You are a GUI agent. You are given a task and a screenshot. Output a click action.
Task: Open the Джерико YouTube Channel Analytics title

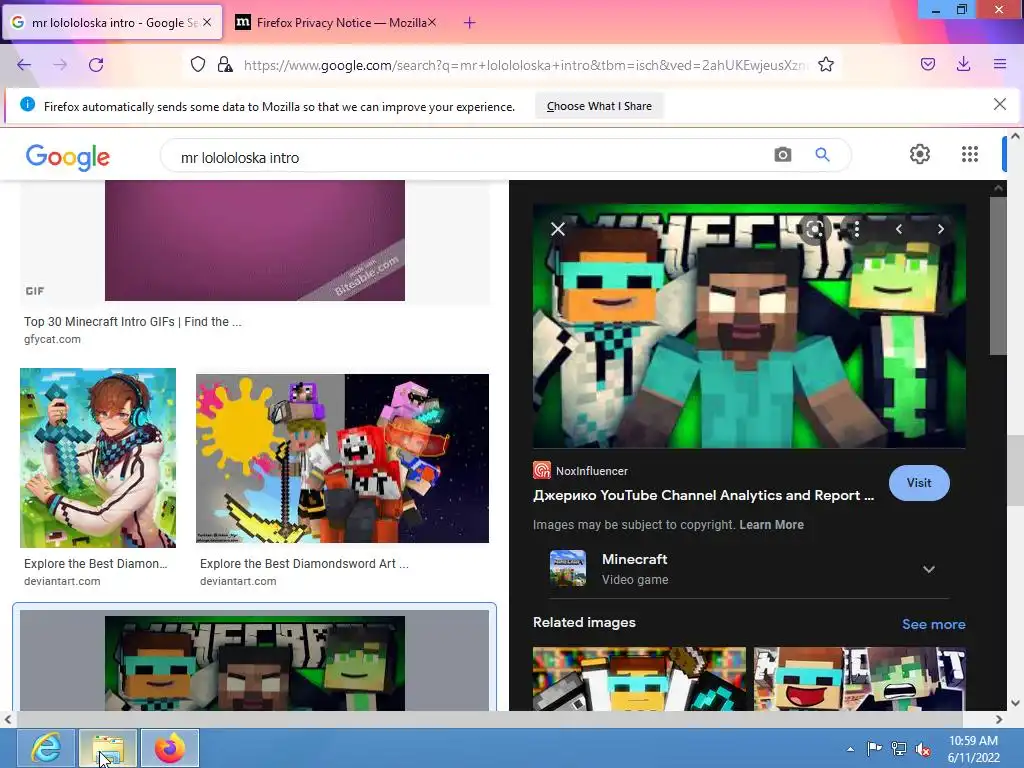click(703, 496)
